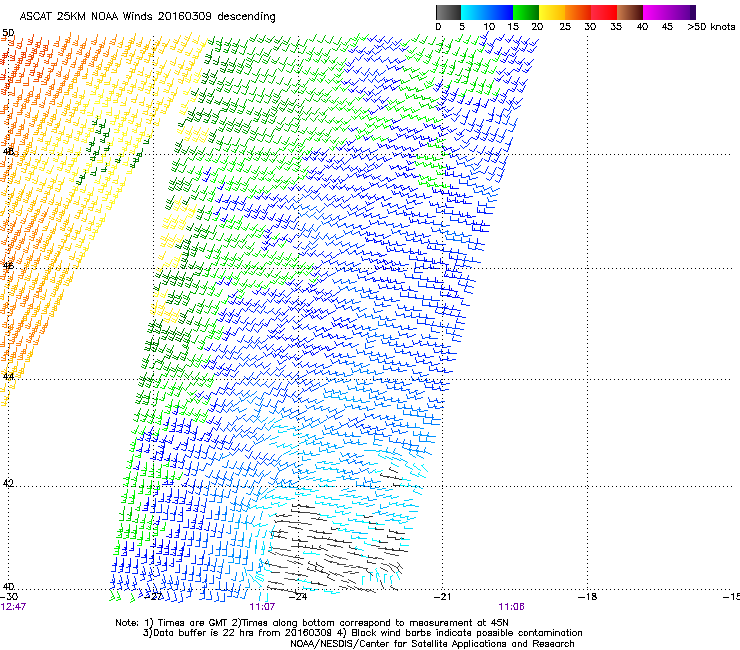The image size is (740, 650).
Task: Click the cyan 5-10 knots legend swatch
Action: tap(474, 12)
